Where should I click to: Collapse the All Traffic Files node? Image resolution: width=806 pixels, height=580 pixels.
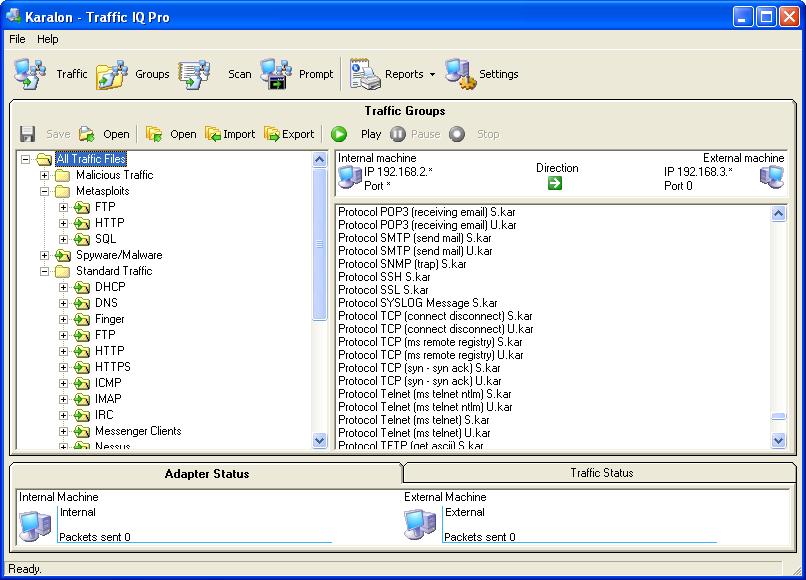pos(25,159)
